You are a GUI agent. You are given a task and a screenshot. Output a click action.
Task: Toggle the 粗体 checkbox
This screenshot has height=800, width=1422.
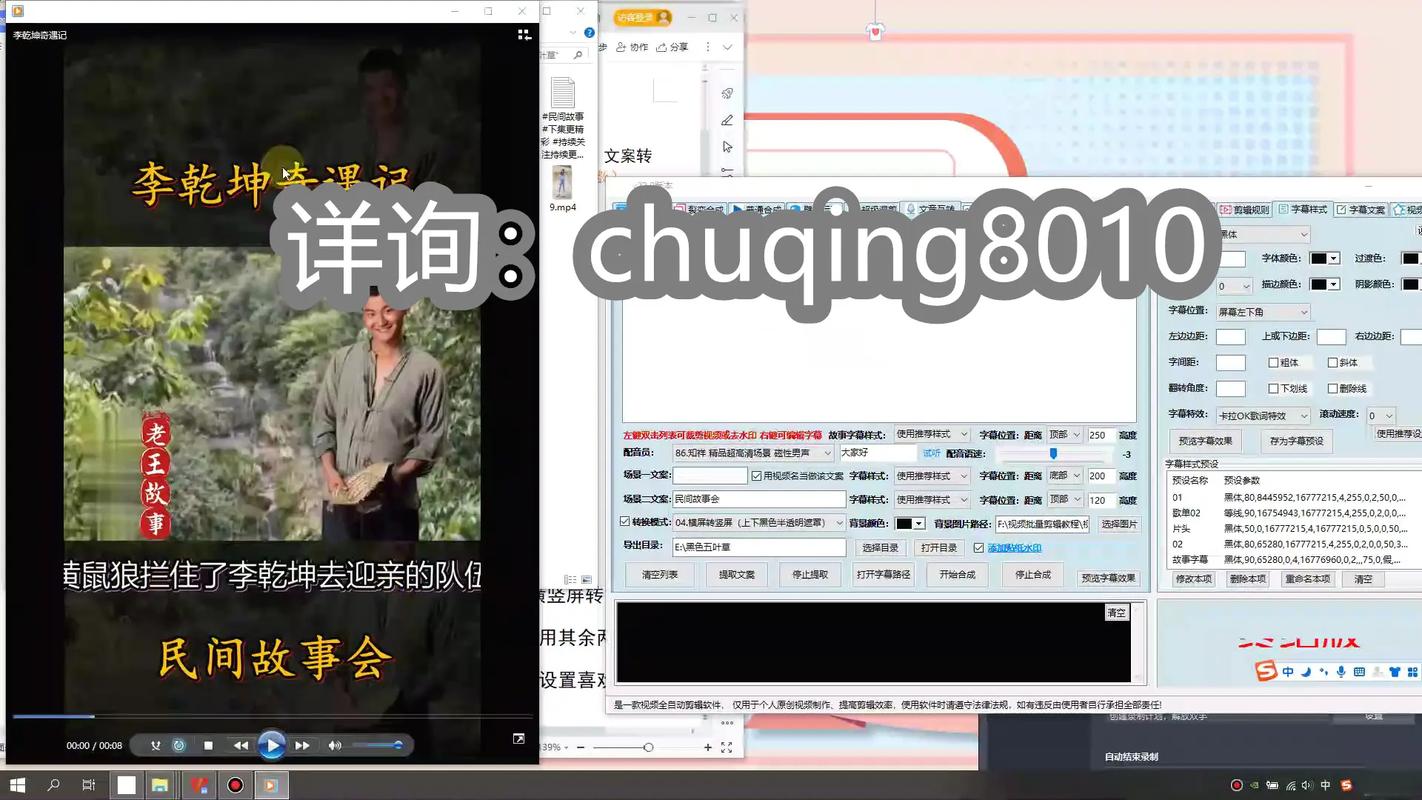(1273, 363)
